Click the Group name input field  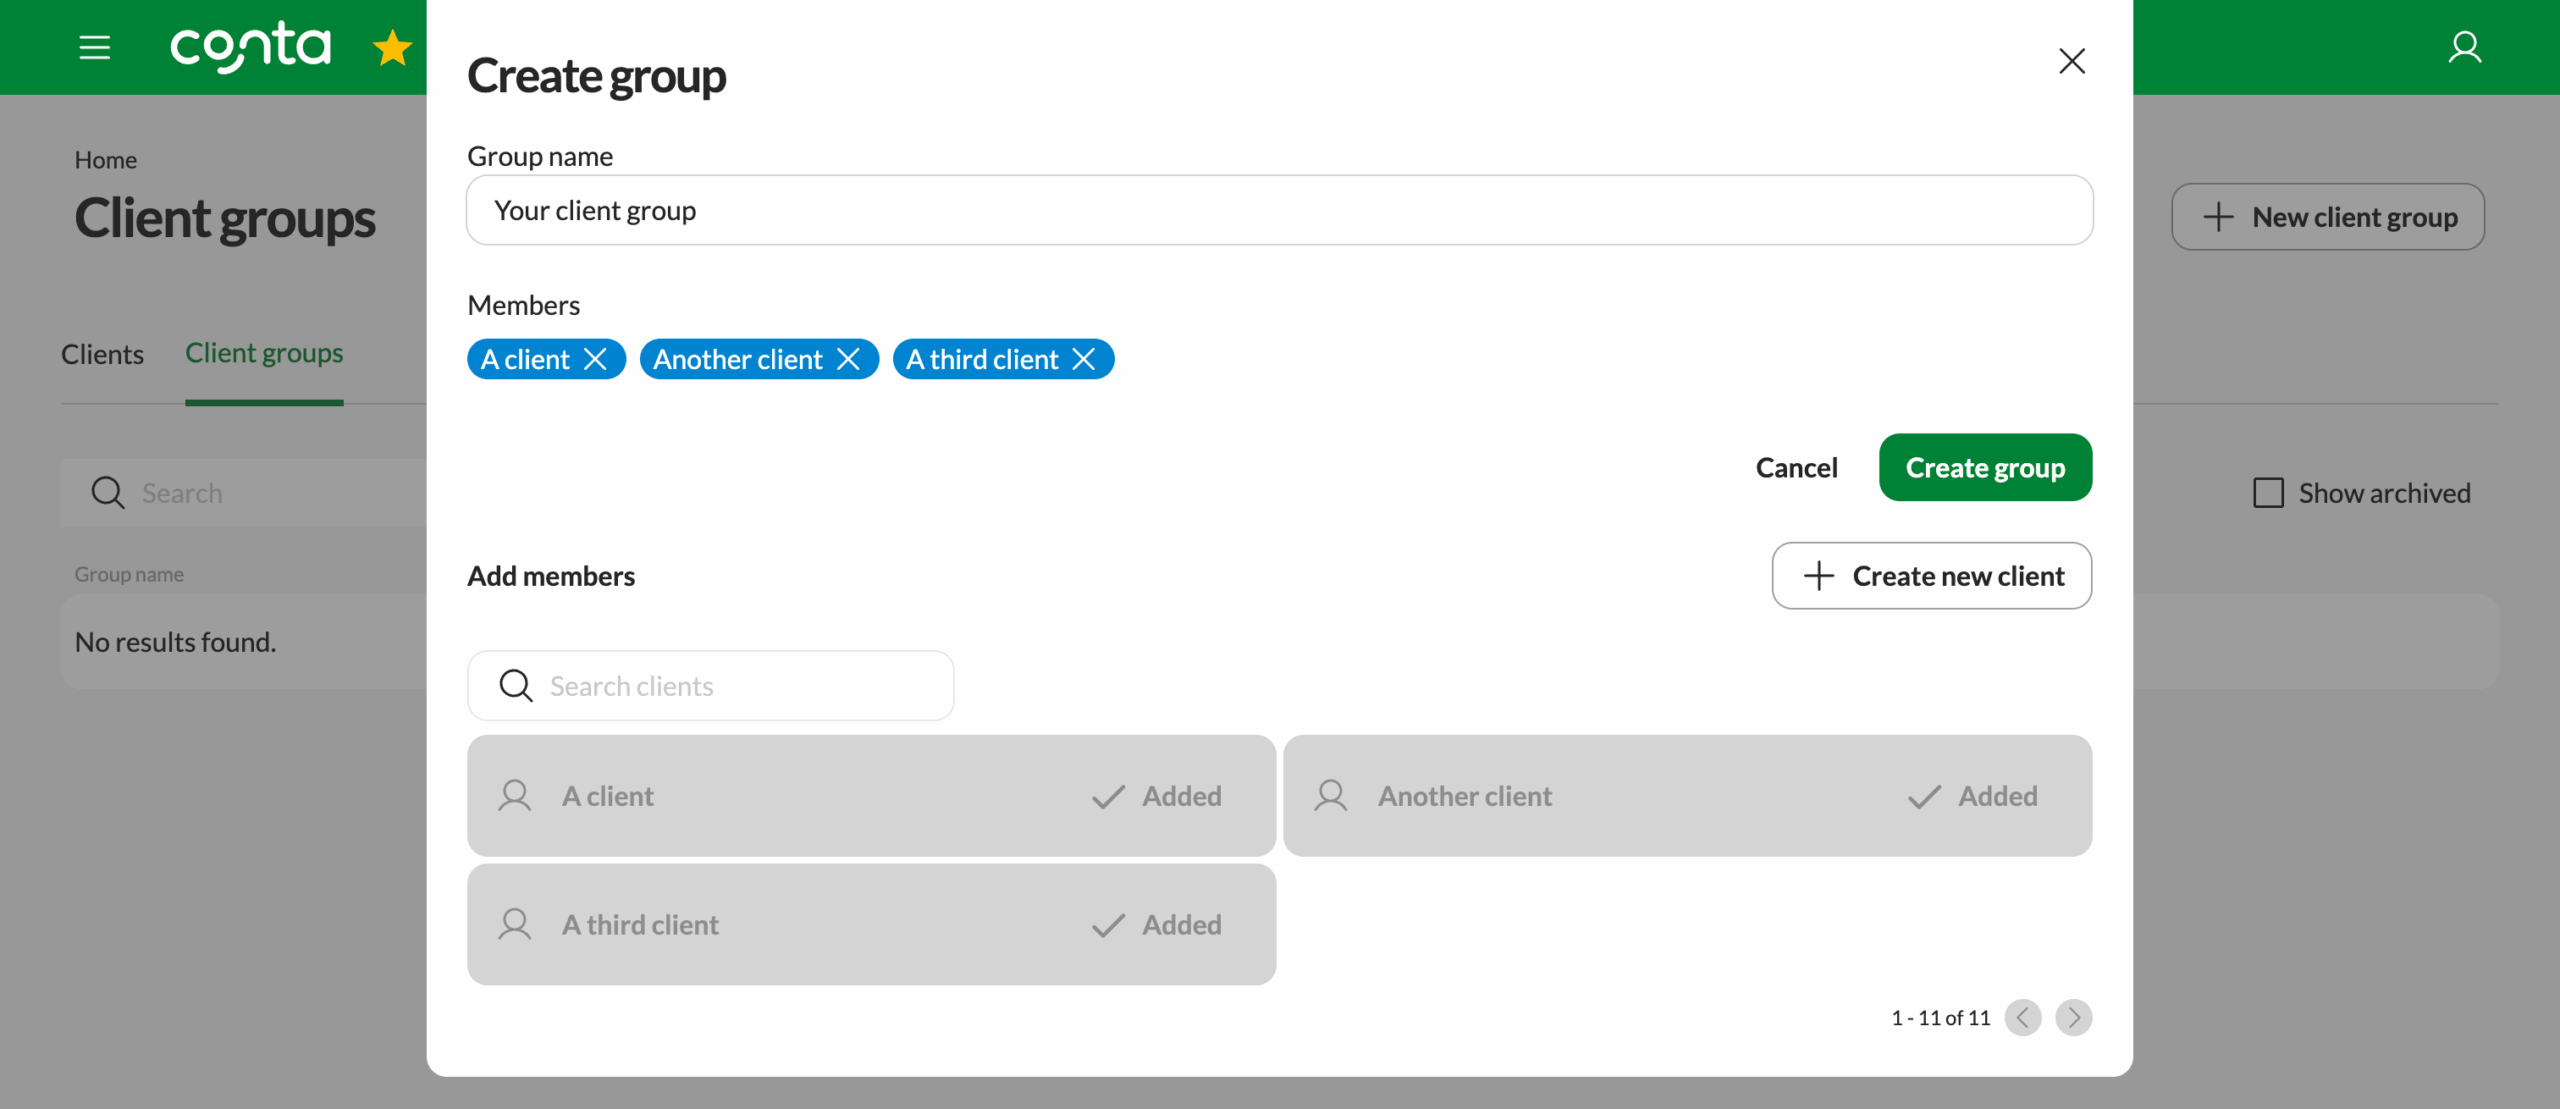pos(1280,210)
